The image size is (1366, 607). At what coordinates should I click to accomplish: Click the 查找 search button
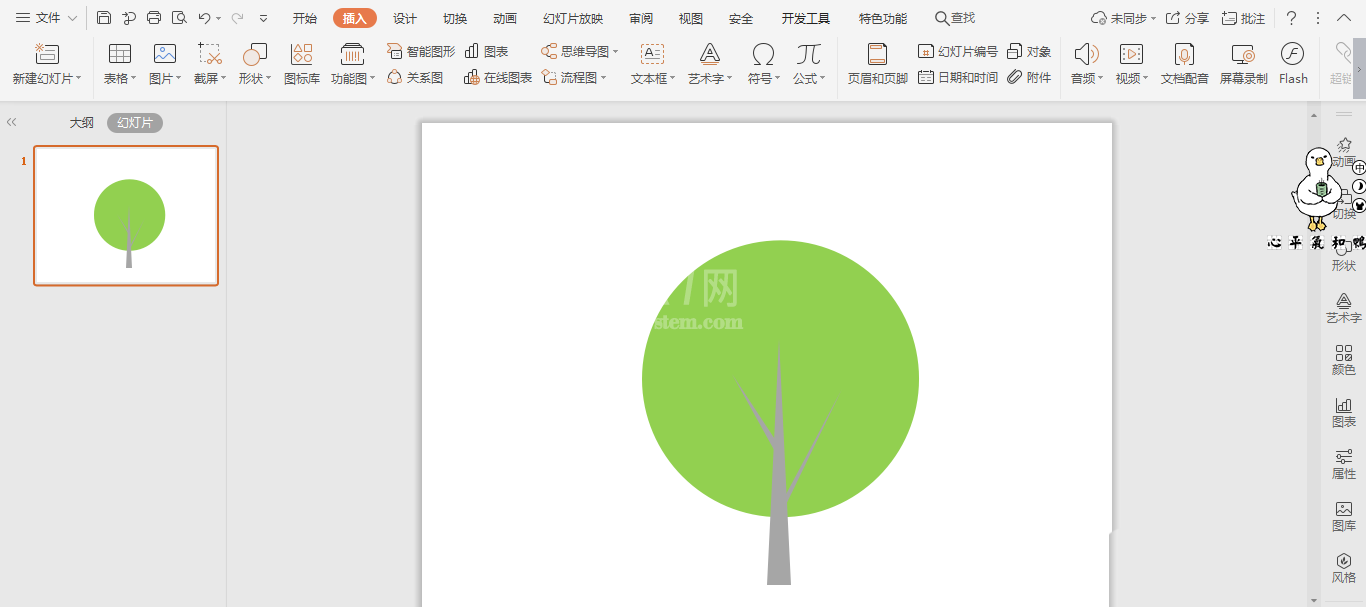click(x=955, y=18)
